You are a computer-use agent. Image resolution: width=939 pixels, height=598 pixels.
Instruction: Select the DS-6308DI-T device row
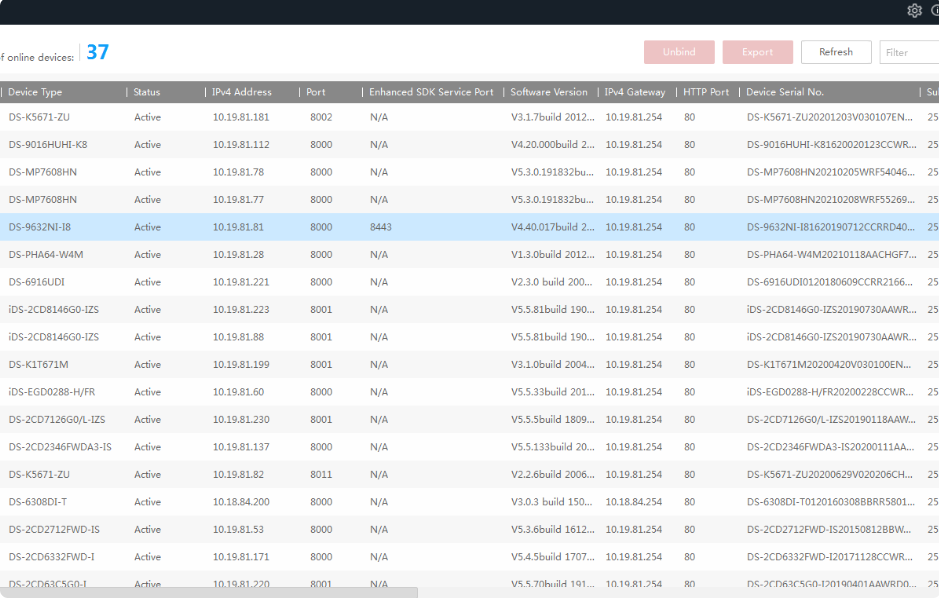click(38, 502)
